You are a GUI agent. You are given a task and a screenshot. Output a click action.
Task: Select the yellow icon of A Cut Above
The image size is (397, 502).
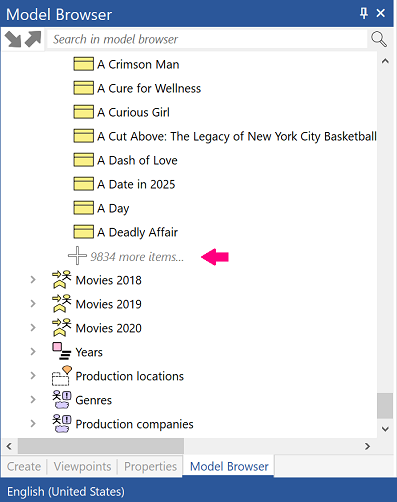[x=83, y=136]
